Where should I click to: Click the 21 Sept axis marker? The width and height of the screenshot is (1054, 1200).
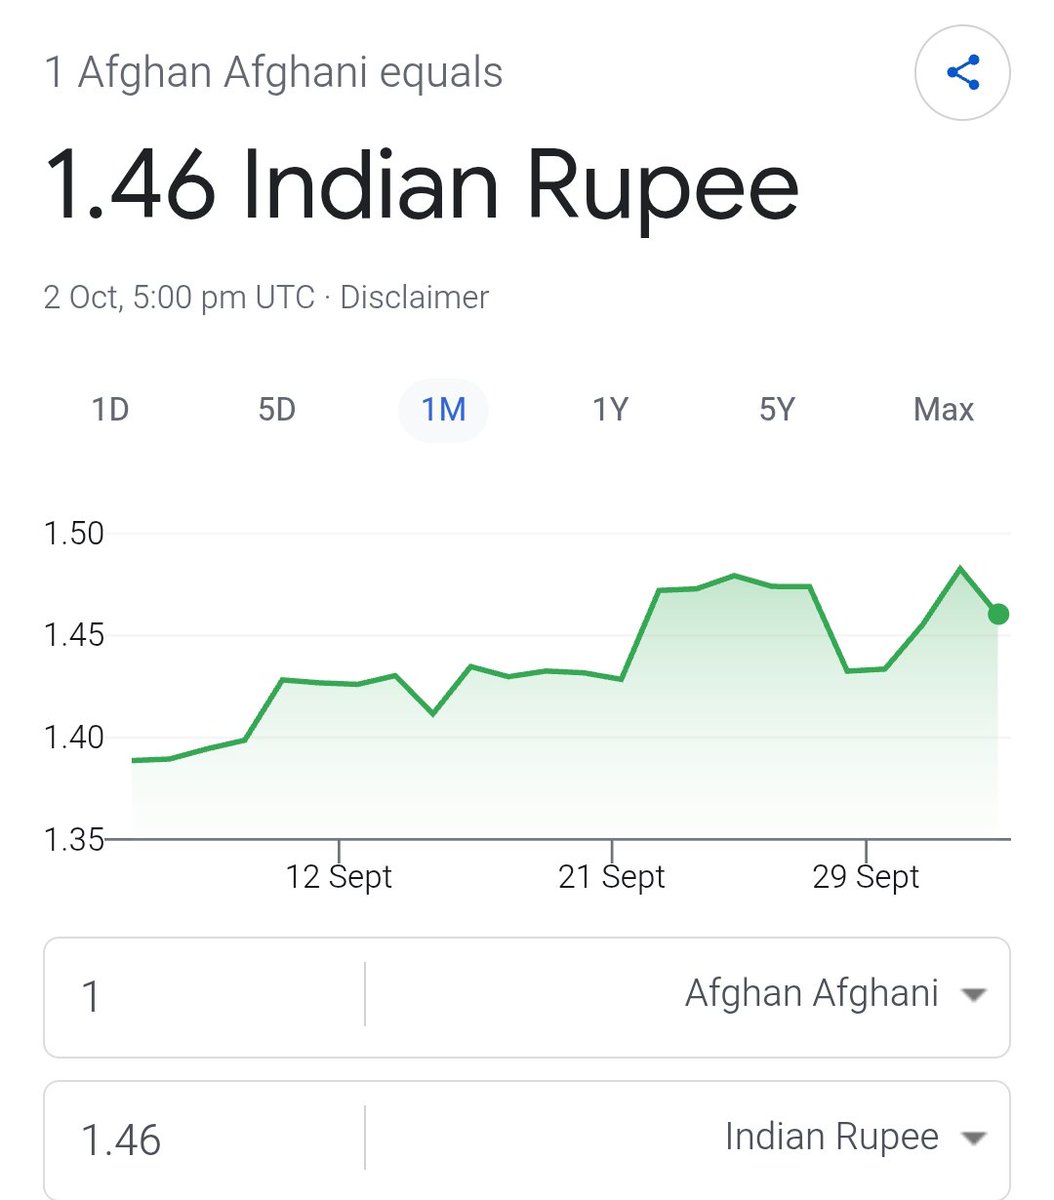pyautogui.click(x=611, y=877)
